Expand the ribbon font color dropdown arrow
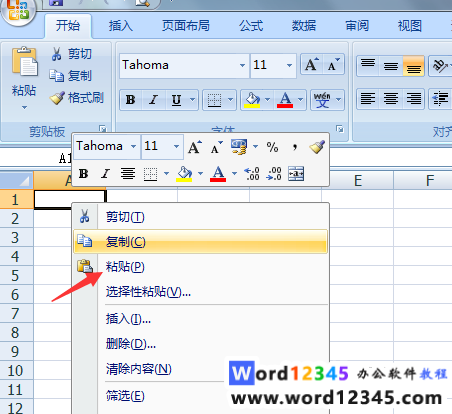The width and height of the screenshot is (452, 414). pyautogui.click(x=300, y=99)
